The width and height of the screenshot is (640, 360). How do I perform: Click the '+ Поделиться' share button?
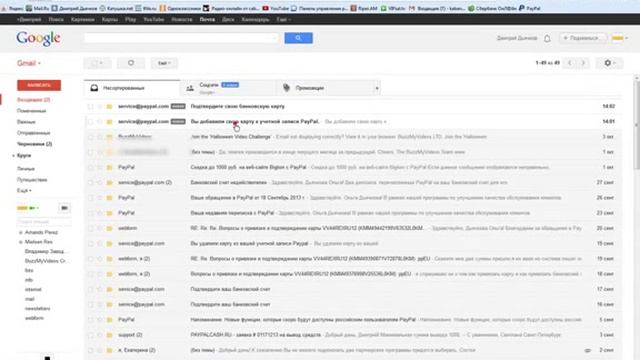tap(582, 38)
